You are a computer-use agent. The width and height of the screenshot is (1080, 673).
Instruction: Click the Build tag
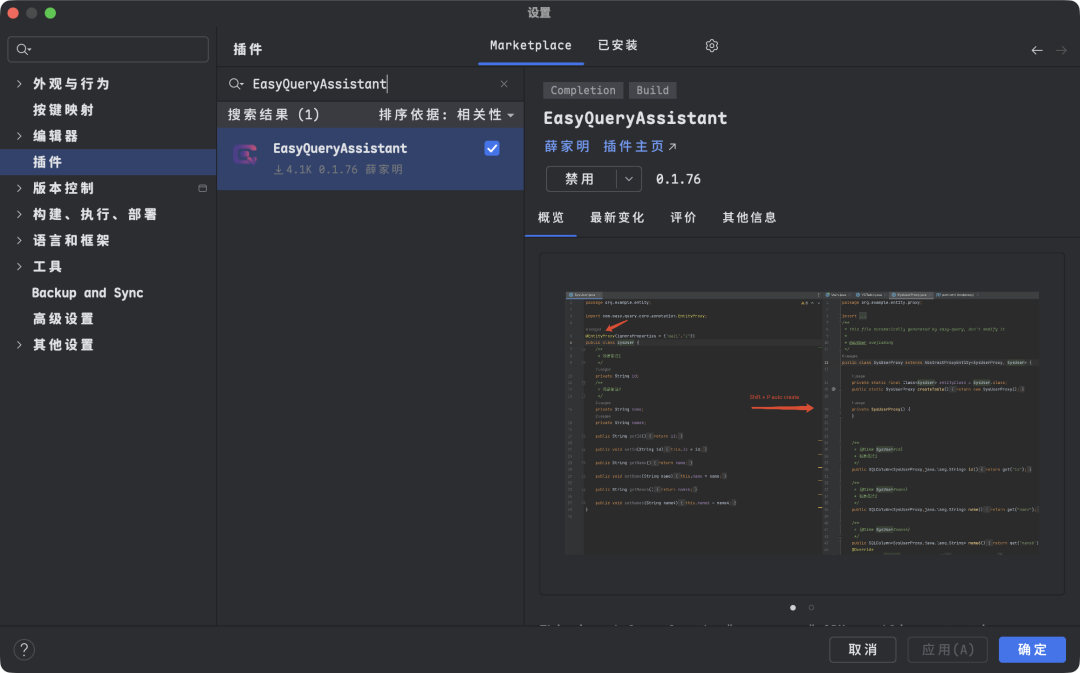pyautogui.click(x=652, y=90)
